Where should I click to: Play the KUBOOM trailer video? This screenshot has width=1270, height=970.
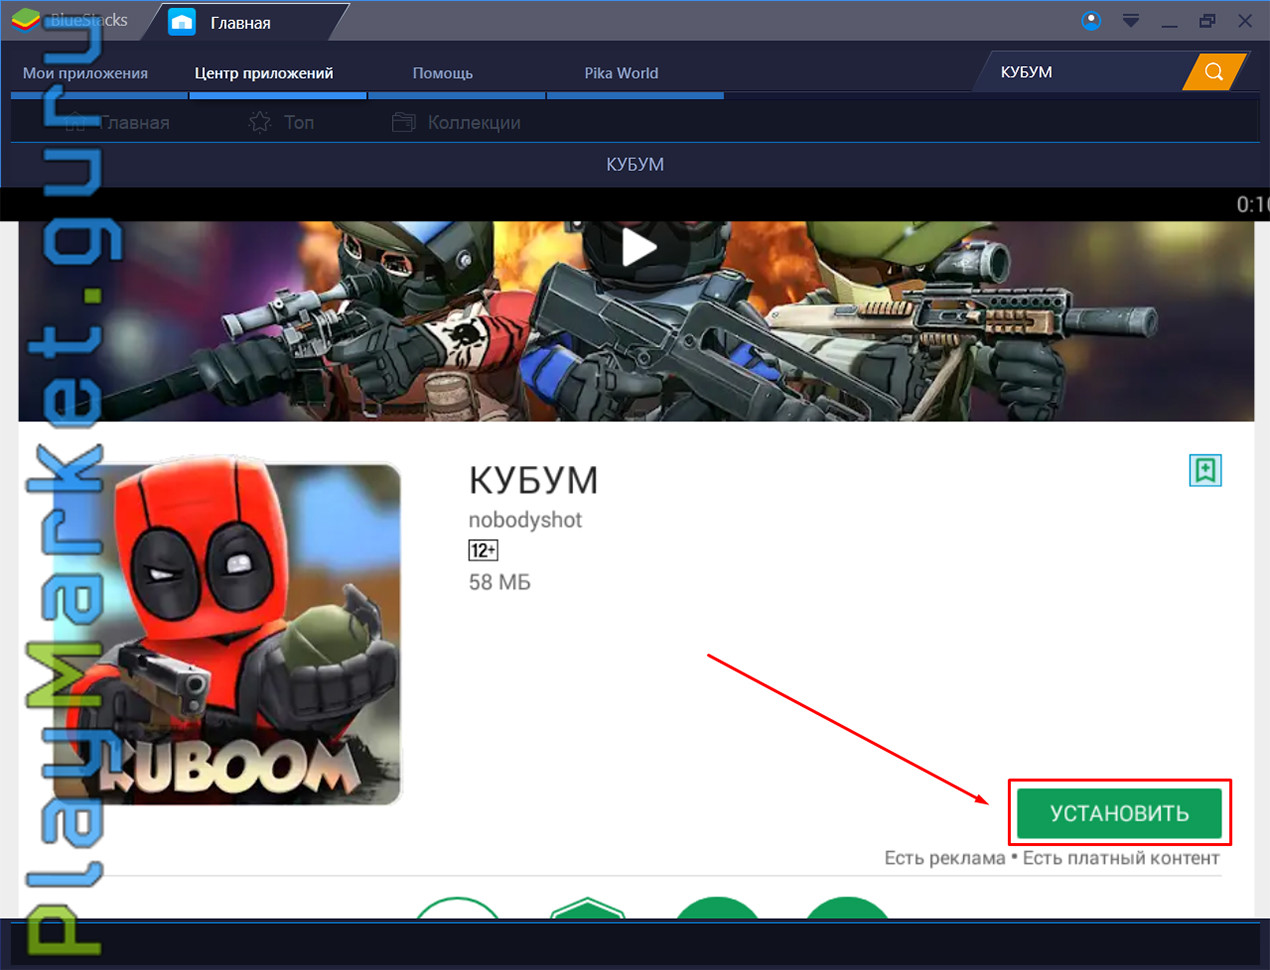[x=638, y=247]
